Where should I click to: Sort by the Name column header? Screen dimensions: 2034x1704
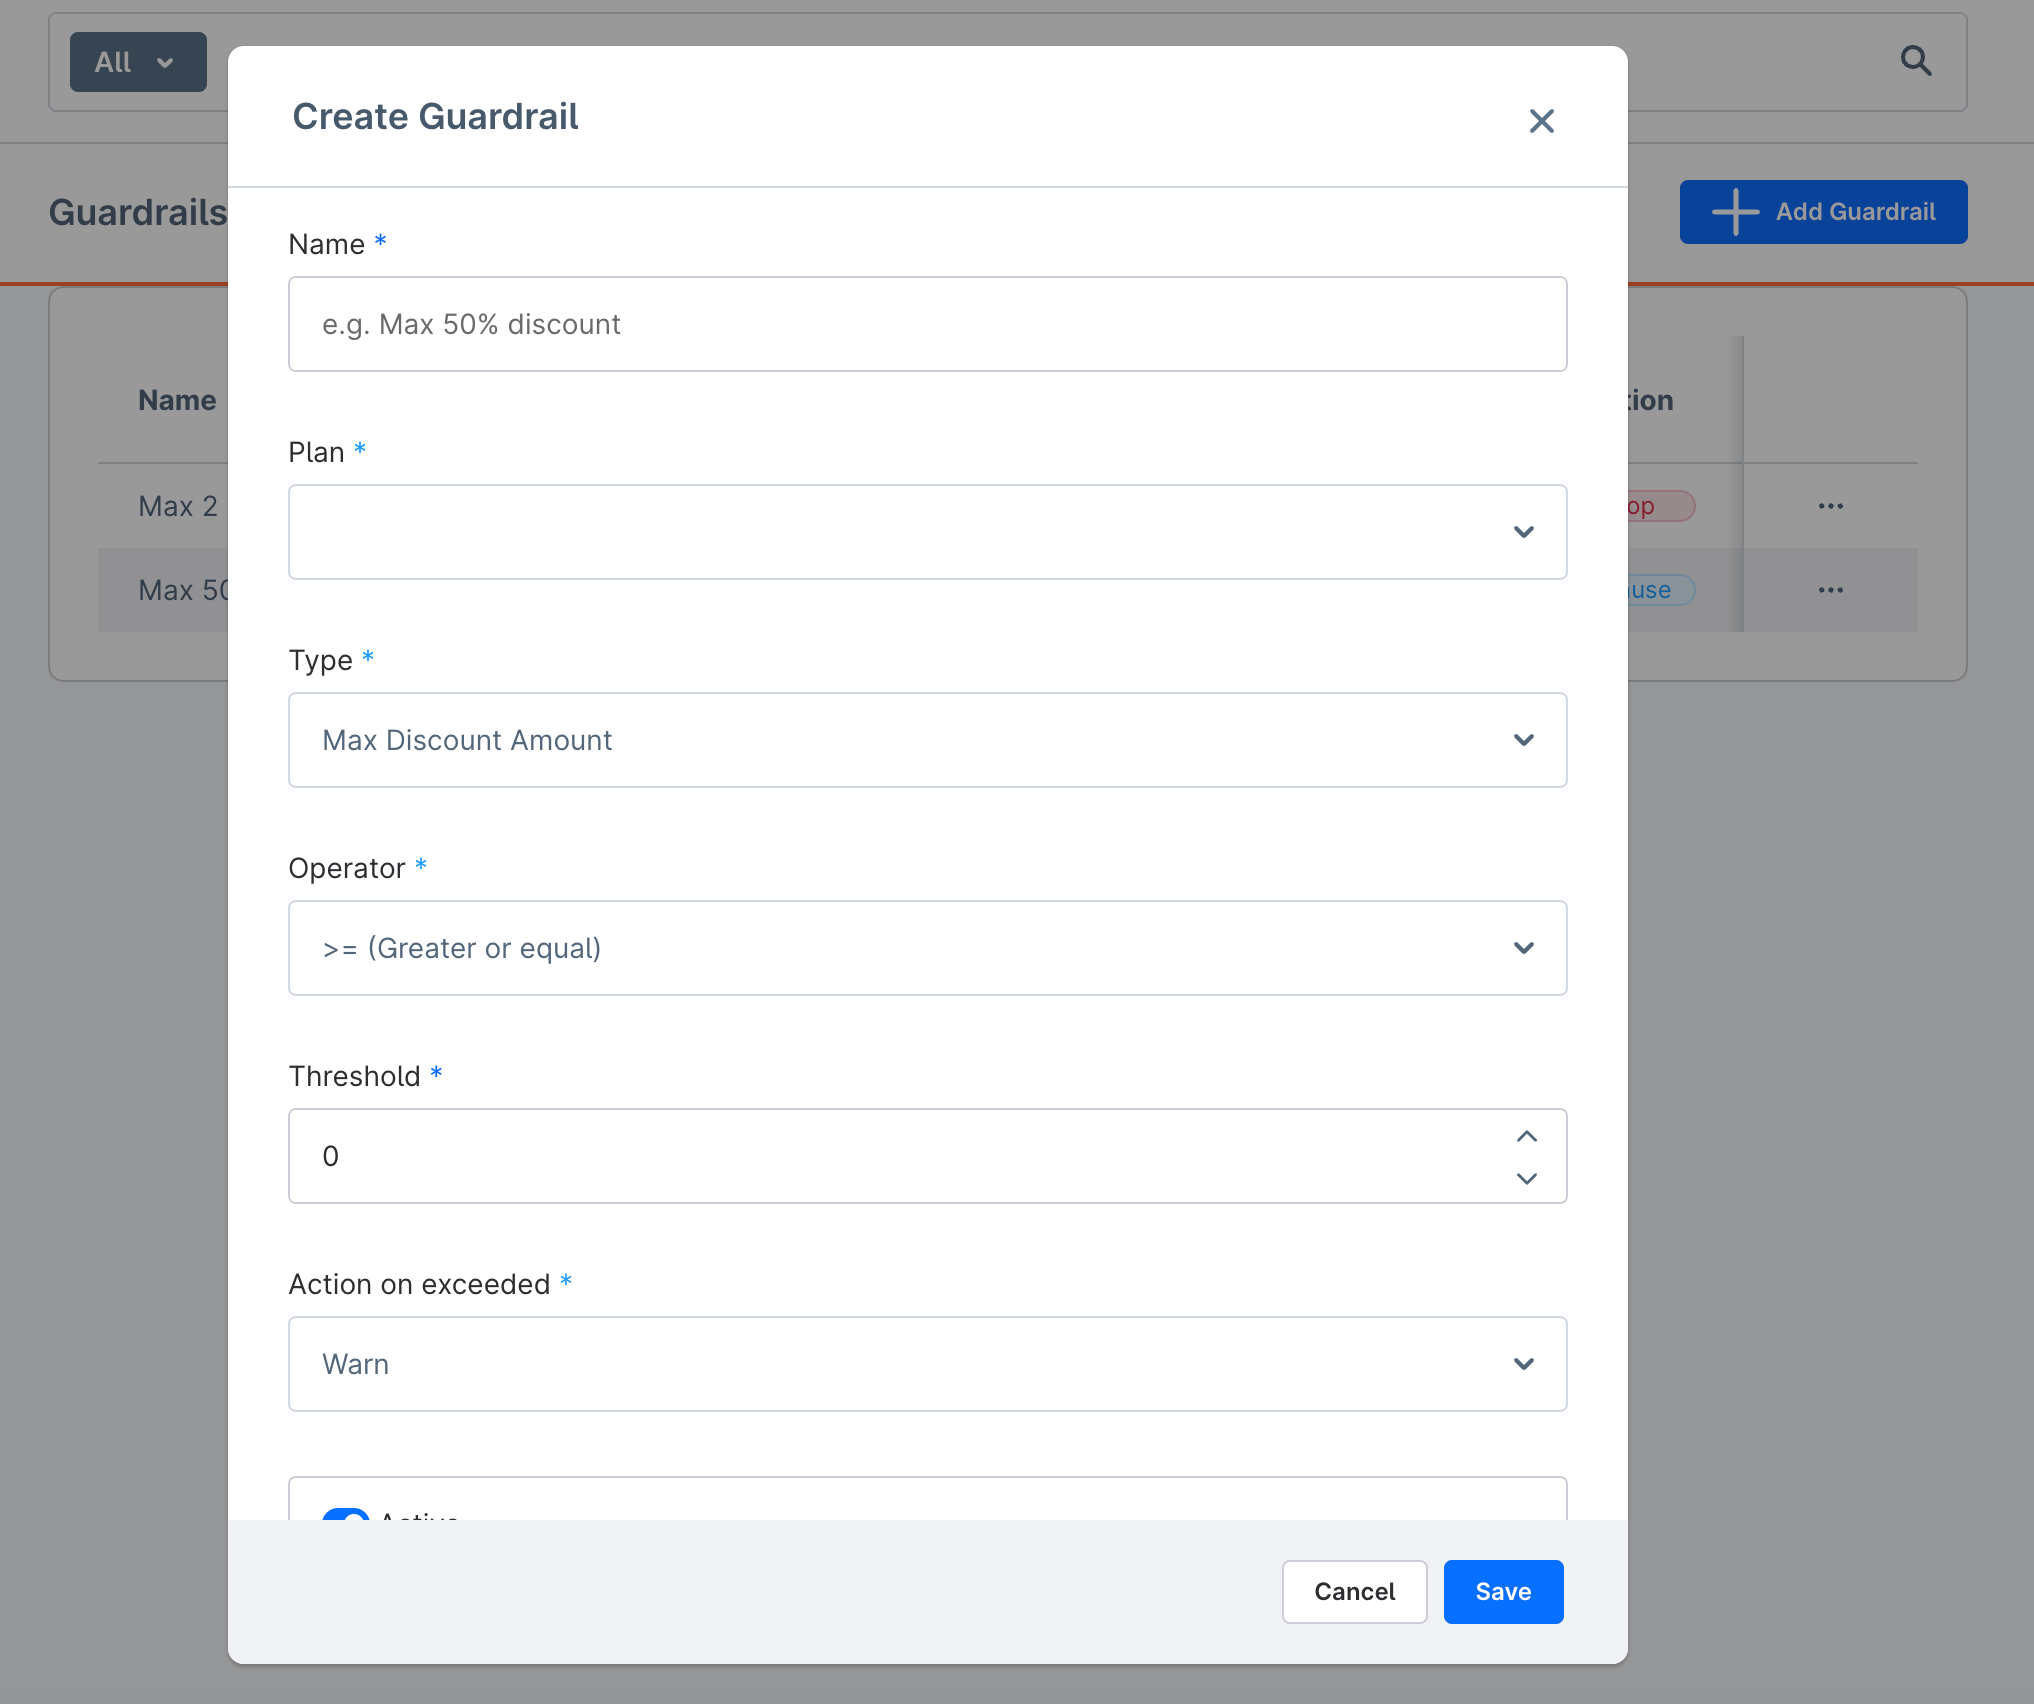(177, 399)
